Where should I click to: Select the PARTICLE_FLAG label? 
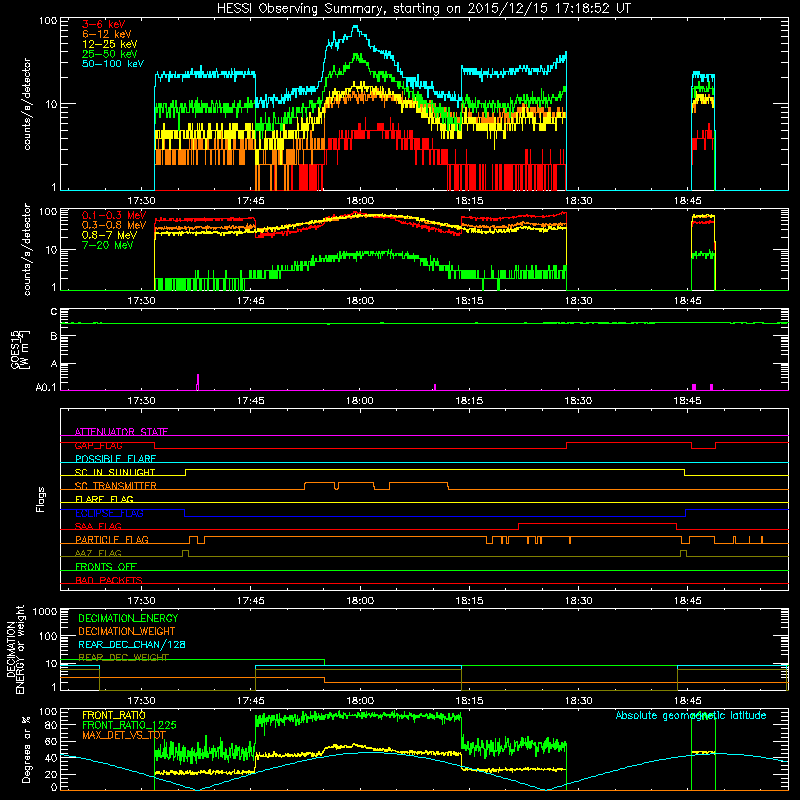(x=112, y=539)
